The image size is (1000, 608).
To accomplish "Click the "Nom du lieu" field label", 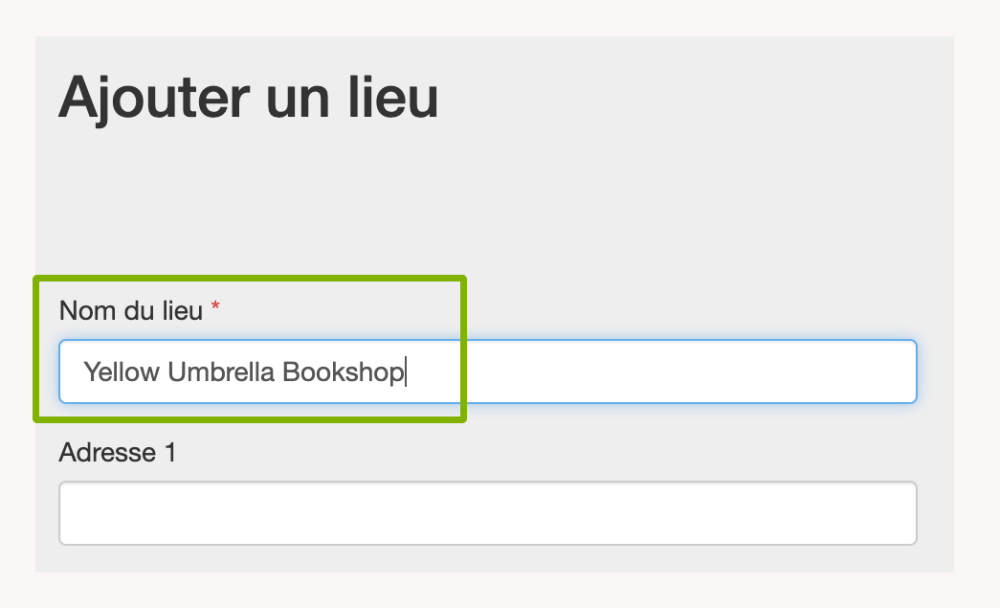I will (130, 310).
